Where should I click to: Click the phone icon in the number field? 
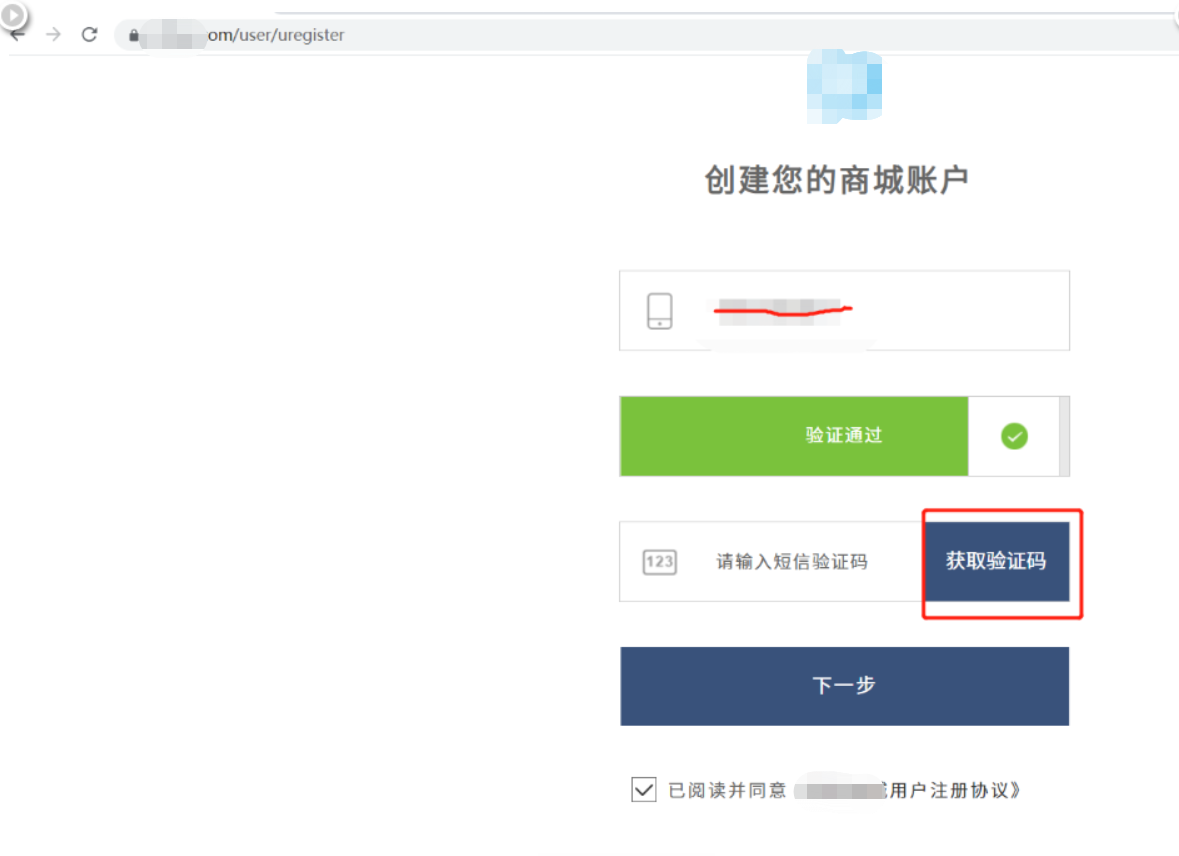pyautogui.click(x=659, y=311)
